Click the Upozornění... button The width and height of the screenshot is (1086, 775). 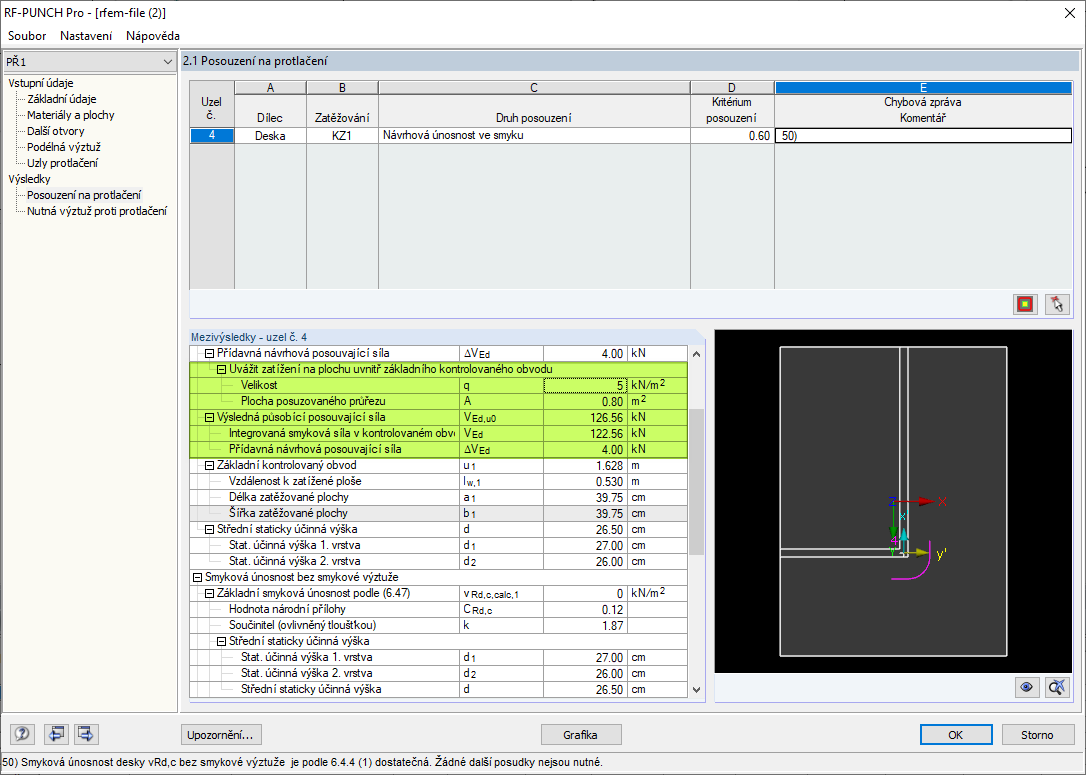(222, 735)
